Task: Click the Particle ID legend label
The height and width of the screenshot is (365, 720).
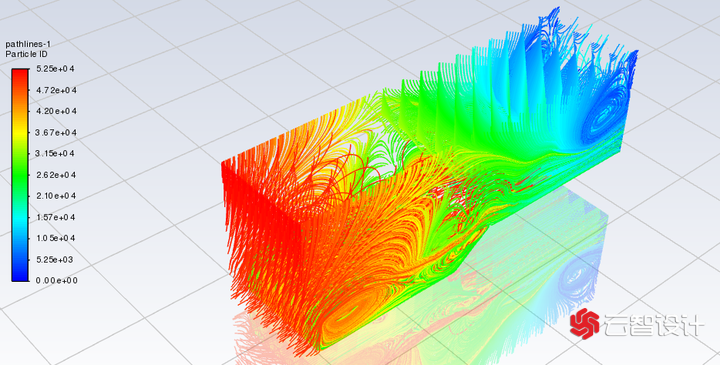Action: click(x=26, y=54)
